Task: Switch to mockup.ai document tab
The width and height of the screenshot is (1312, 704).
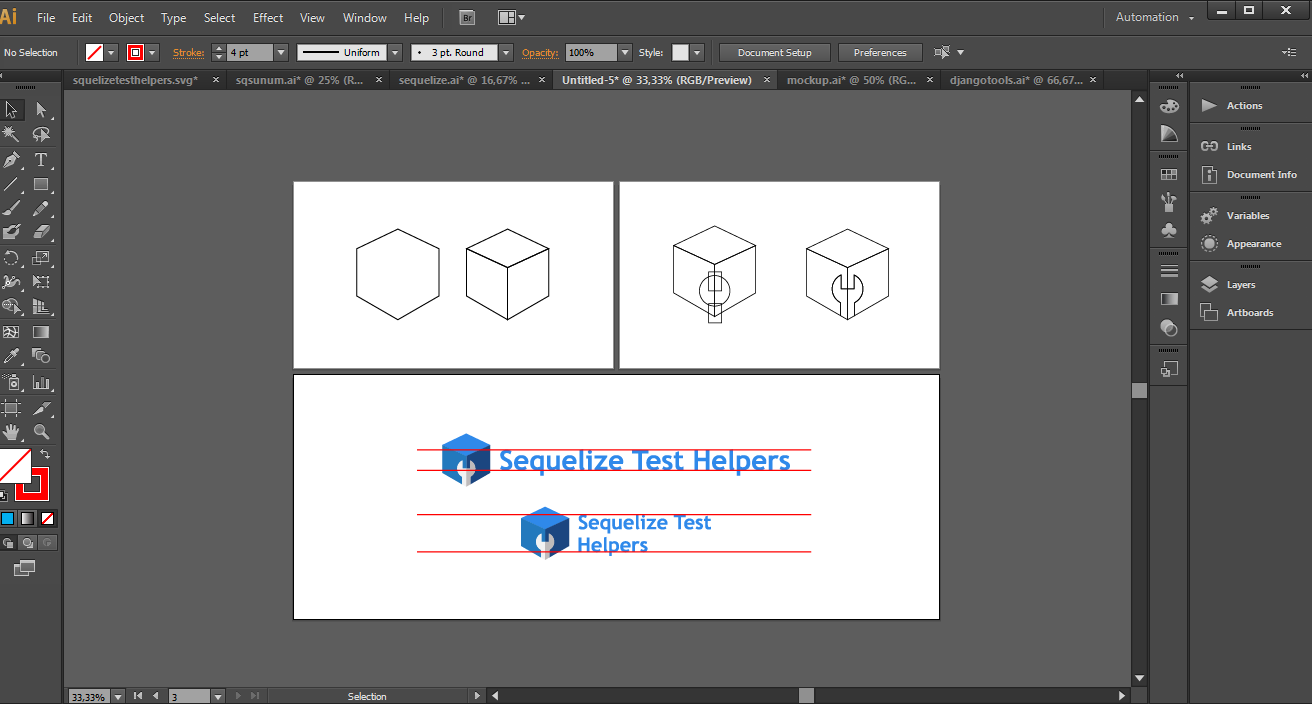Action: 852,80
